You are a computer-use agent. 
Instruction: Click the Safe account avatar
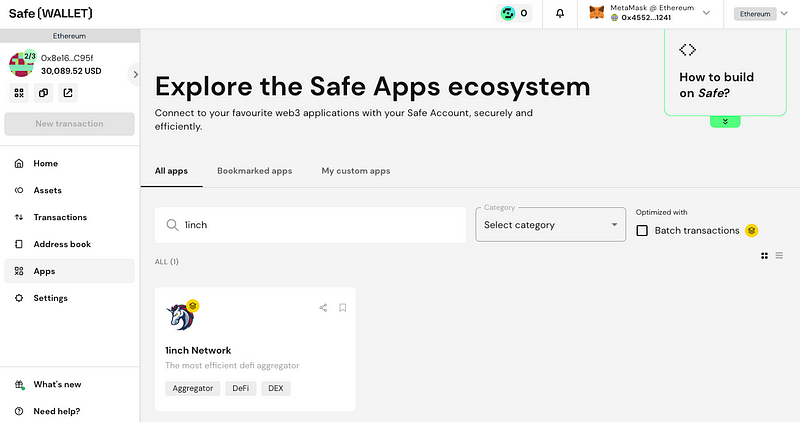tap(21, 64)
